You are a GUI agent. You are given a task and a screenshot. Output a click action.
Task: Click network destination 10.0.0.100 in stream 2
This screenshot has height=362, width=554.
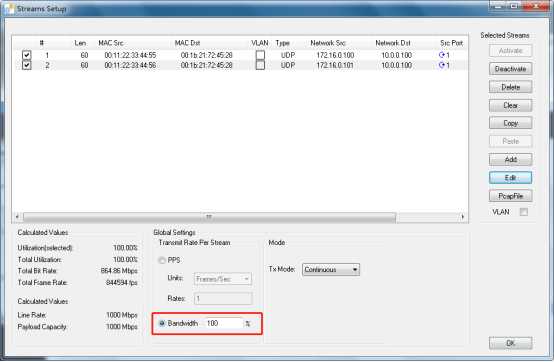click(396, 65)
